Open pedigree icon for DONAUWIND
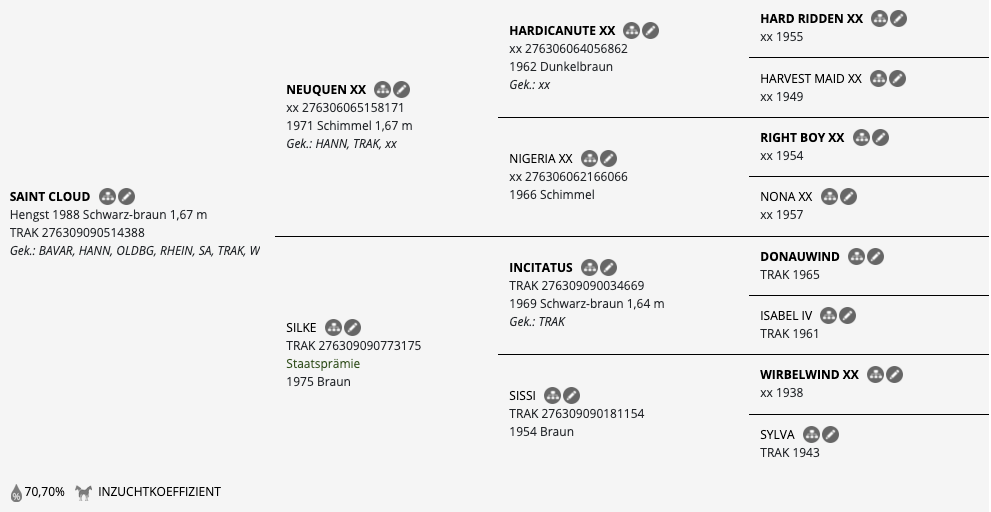 tap(856, 257)
